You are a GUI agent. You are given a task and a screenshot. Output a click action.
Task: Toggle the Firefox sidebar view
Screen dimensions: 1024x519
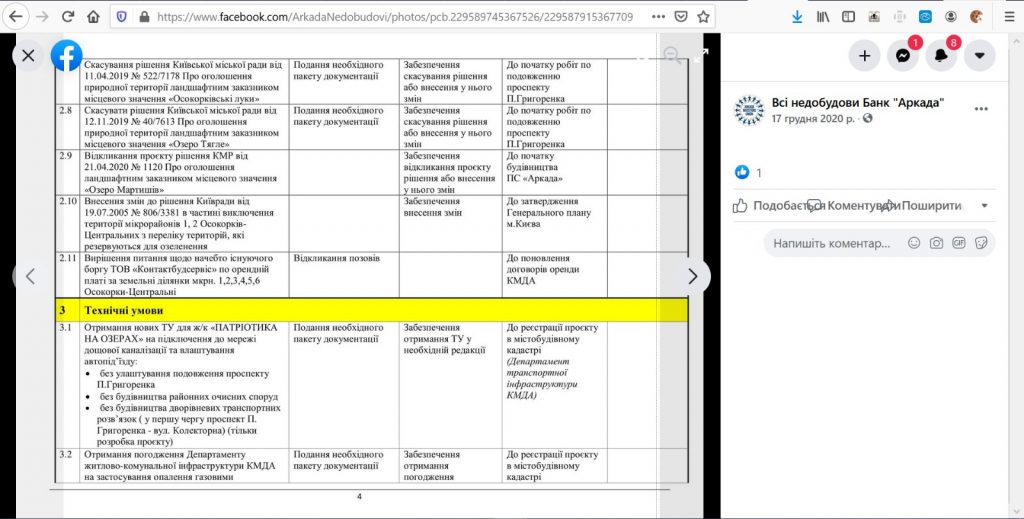click(848, 17)
